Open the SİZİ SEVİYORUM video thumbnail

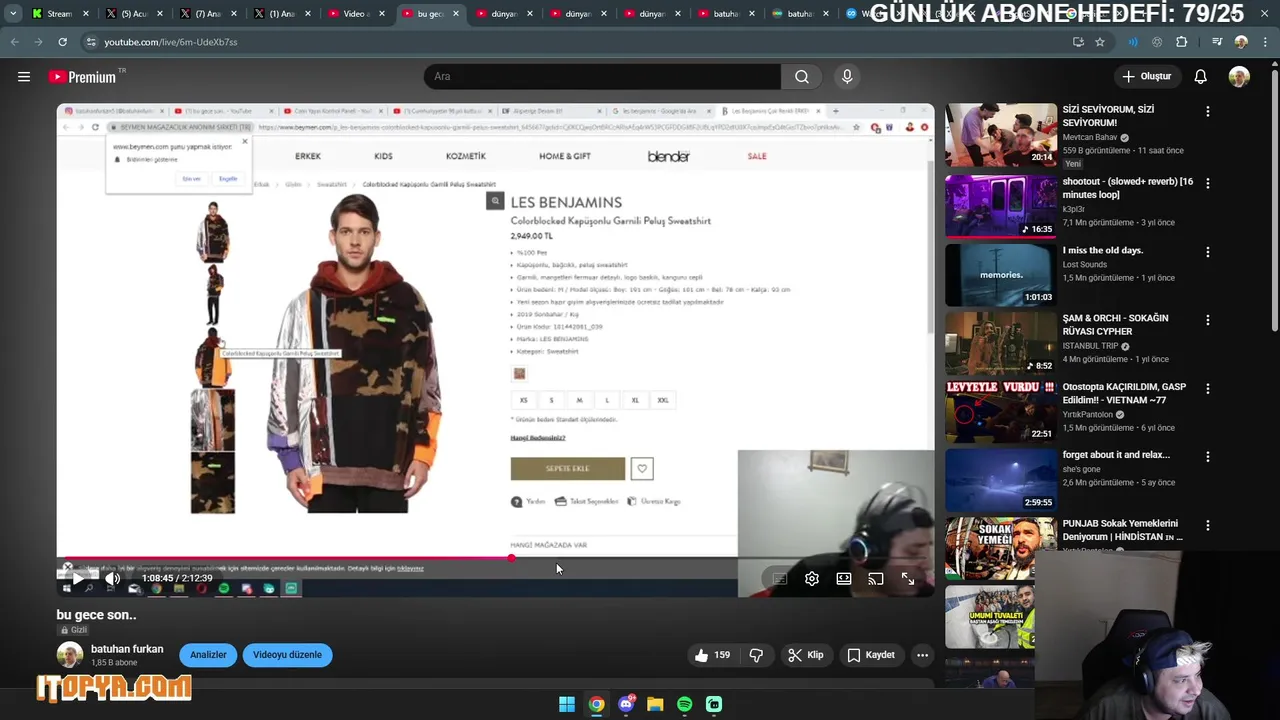point(1001,134)
